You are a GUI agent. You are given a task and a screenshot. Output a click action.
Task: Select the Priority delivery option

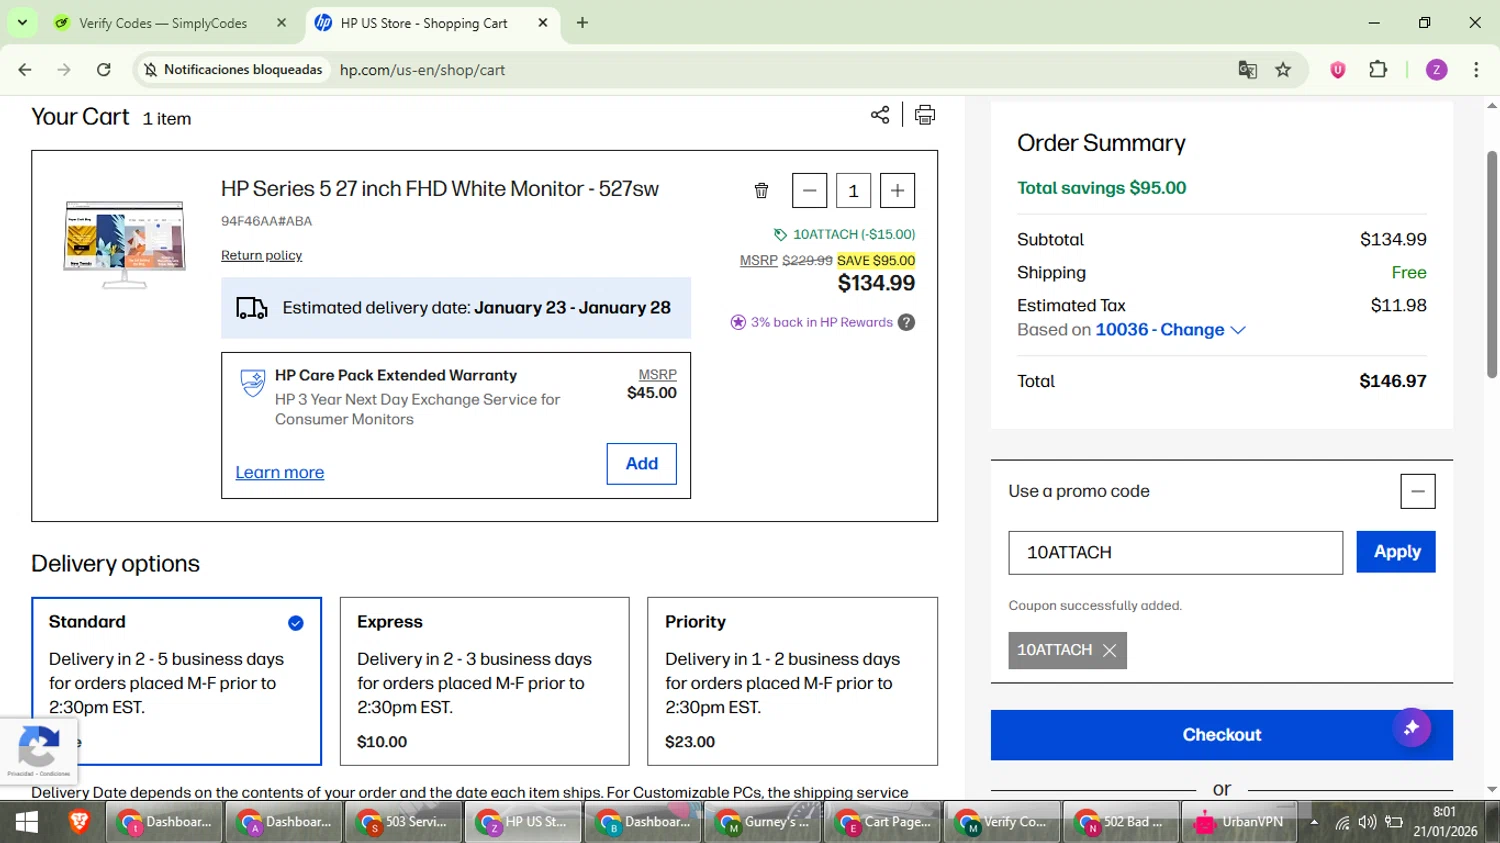click(x=792, y=681)
